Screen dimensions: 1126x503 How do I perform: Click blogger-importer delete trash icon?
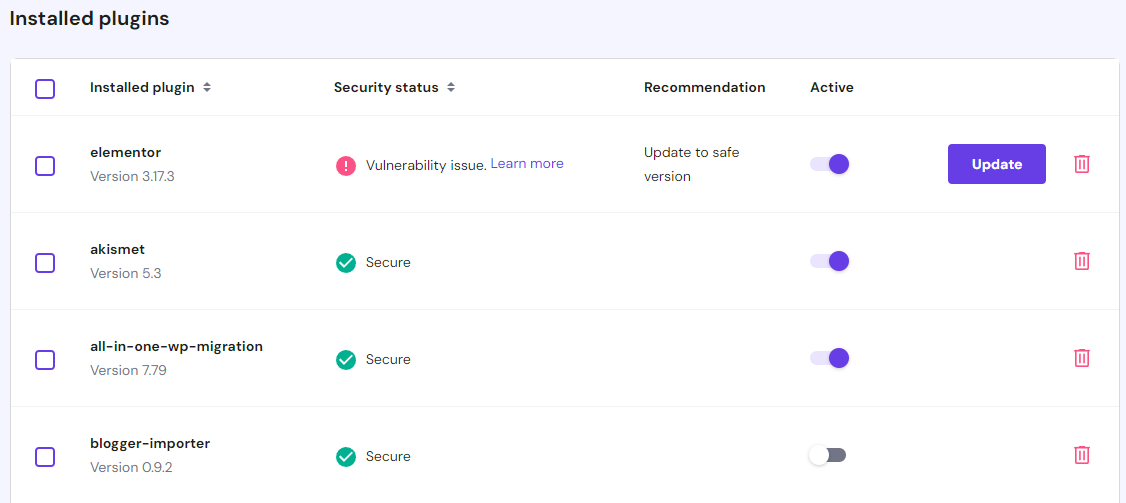coord(1081,455)
